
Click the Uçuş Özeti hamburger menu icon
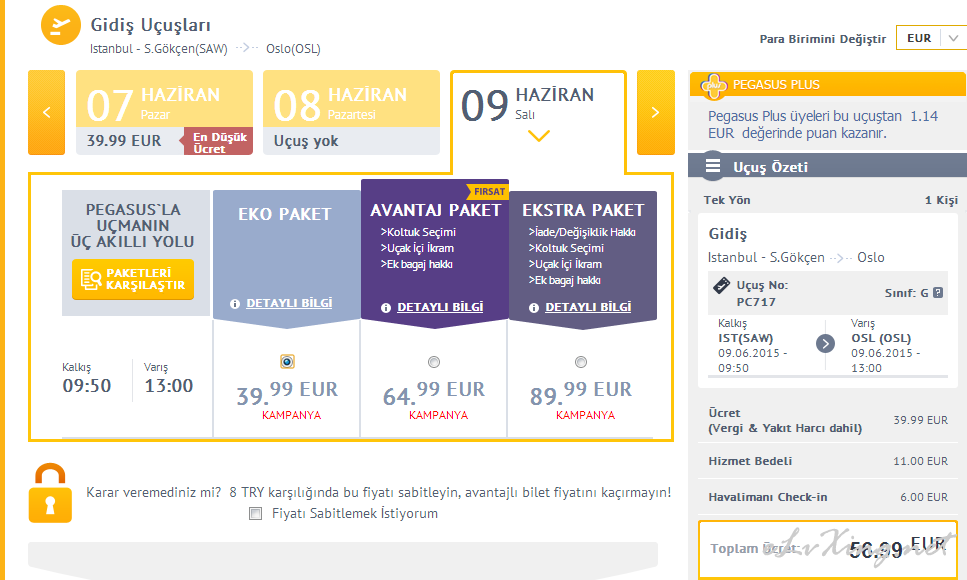pyautogui.click(x=713, y=166)
